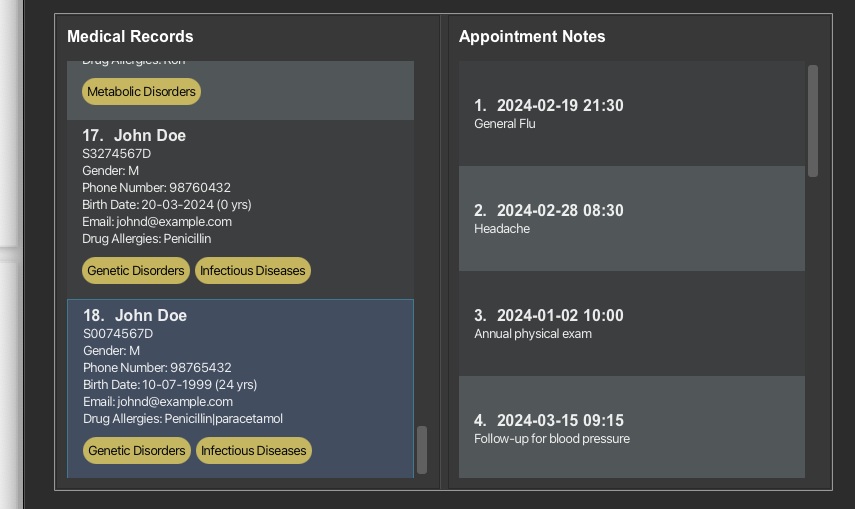This screenshot has height=509, width=855.
Task: Click Gender: M in record 18
Action: pos(112,351)
